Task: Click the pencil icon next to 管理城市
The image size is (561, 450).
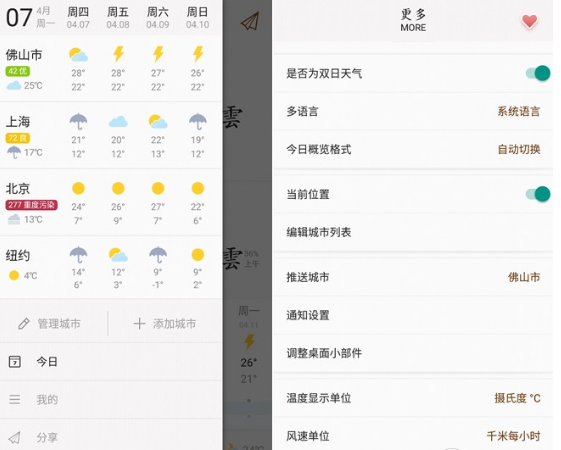Action: point(24,324)
